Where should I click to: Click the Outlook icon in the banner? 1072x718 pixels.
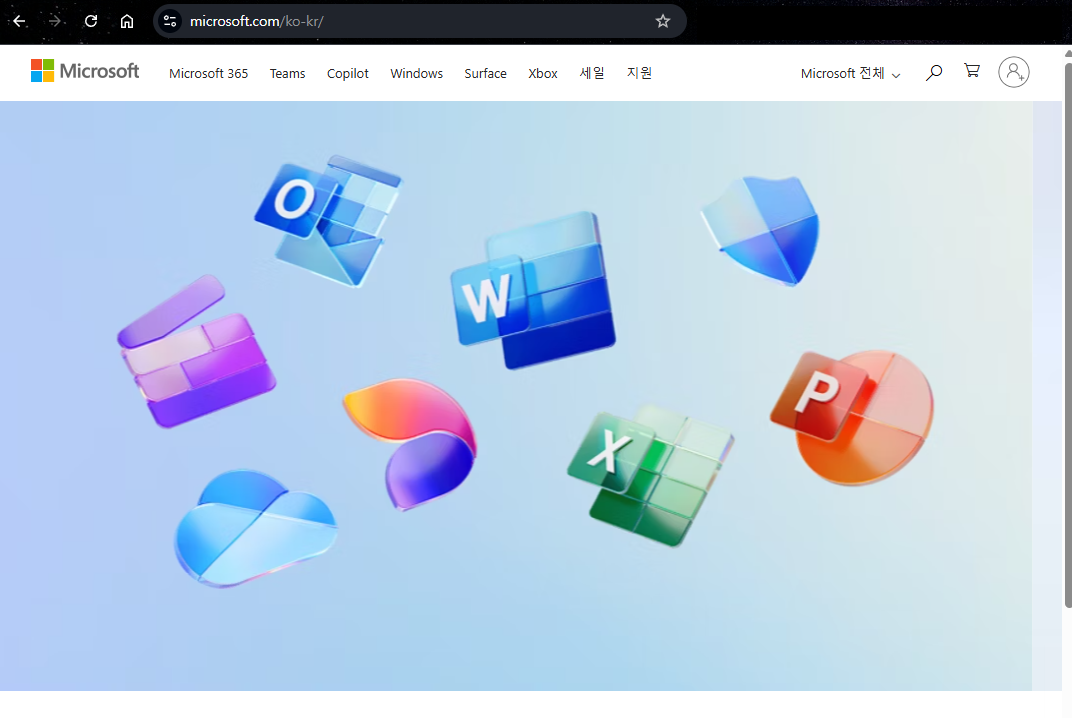pos(328,220)
